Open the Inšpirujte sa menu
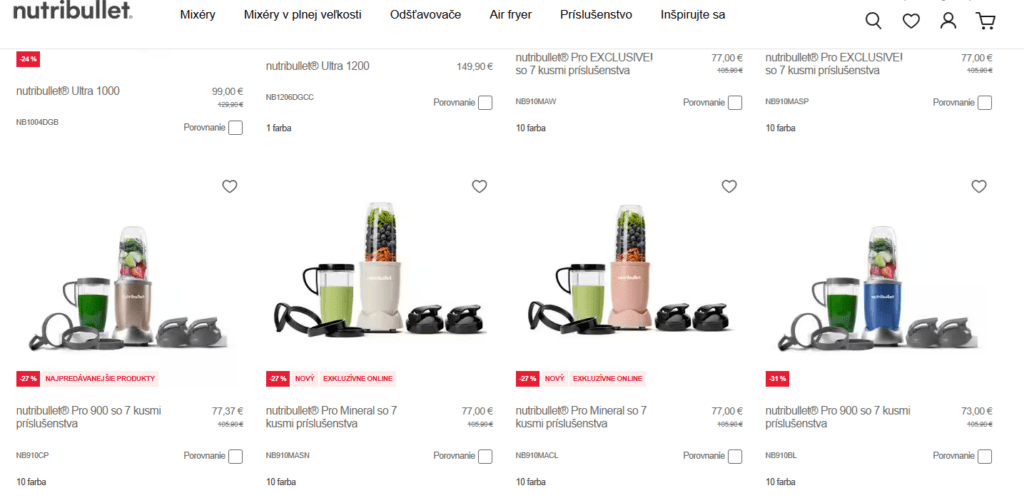 tap(692, 15)
